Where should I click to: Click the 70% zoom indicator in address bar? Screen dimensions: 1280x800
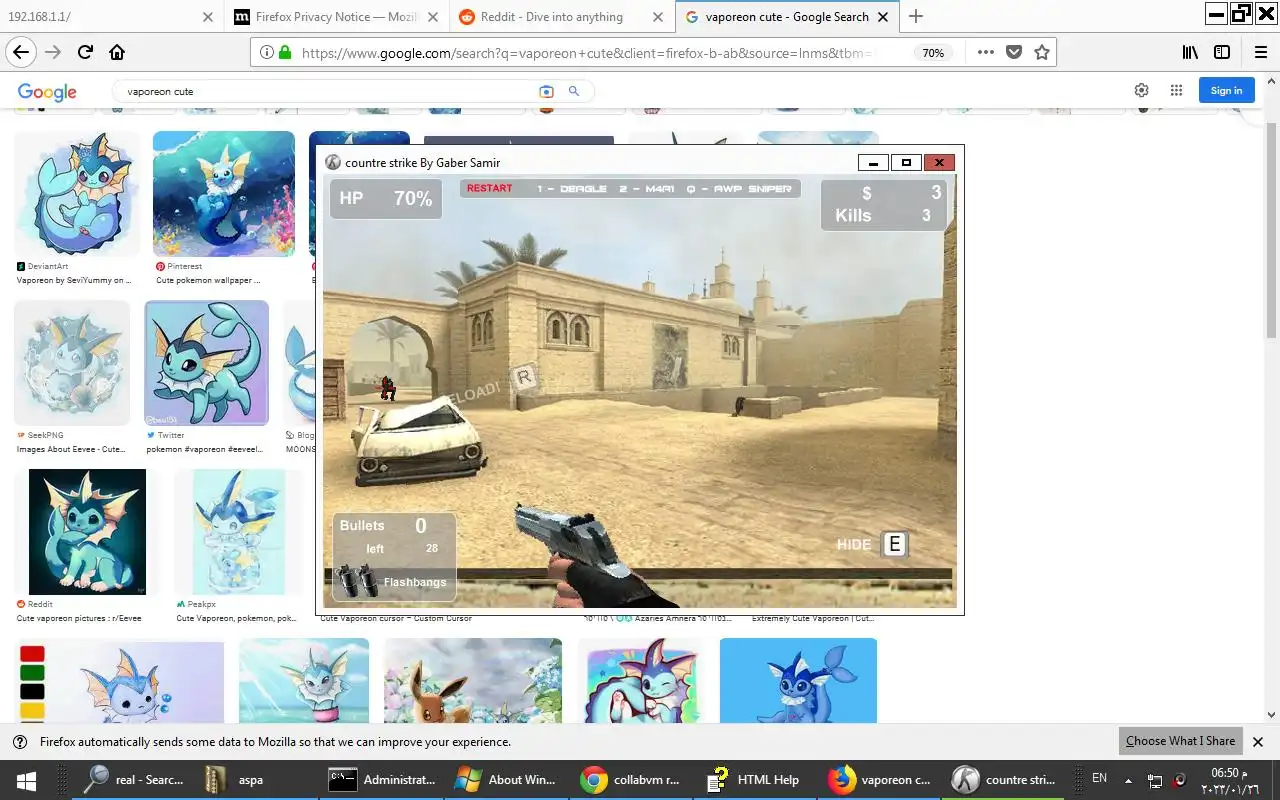point(933,53)
